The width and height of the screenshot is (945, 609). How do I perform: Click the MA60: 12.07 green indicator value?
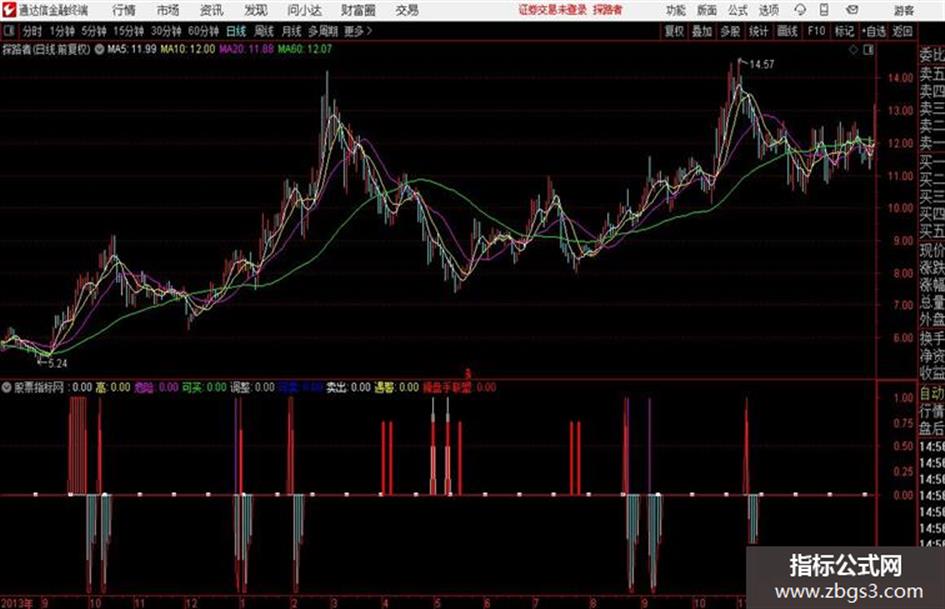pyautogui.click(x=304, y=49)
